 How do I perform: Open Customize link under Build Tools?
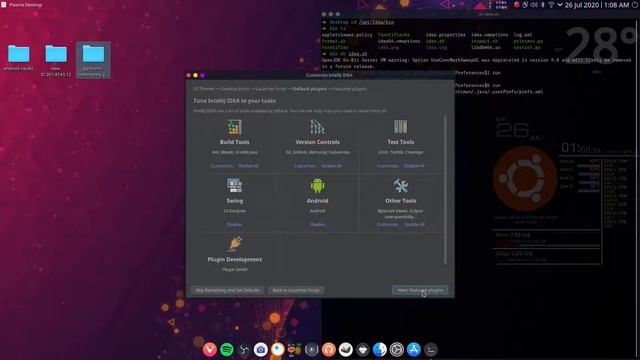222,166
